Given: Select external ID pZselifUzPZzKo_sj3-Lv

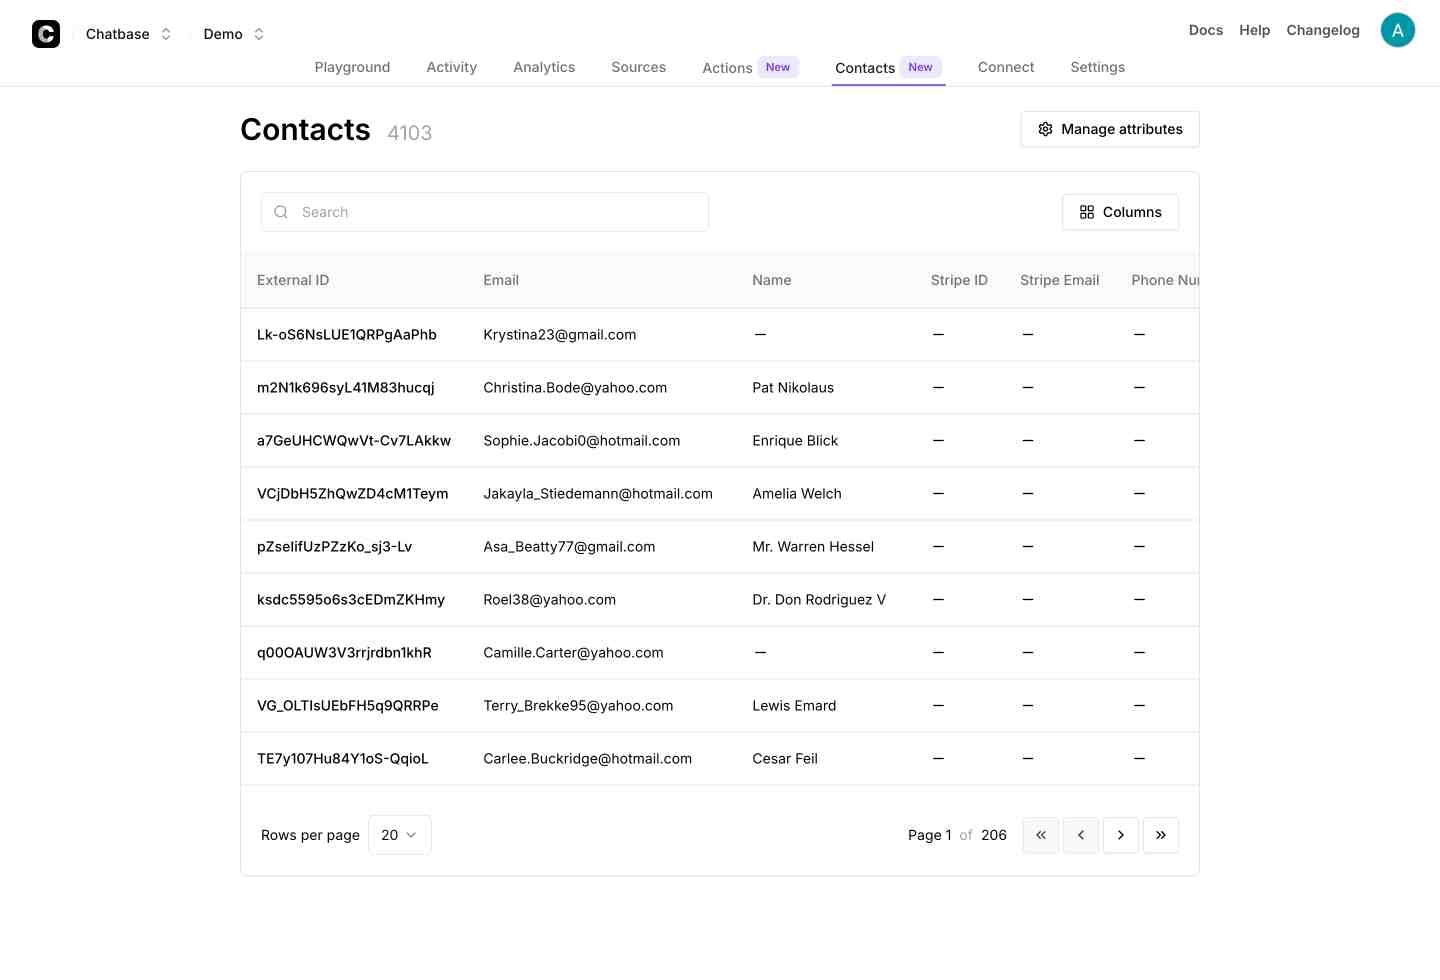Looking at the screenshot, I should pos(335,546).
